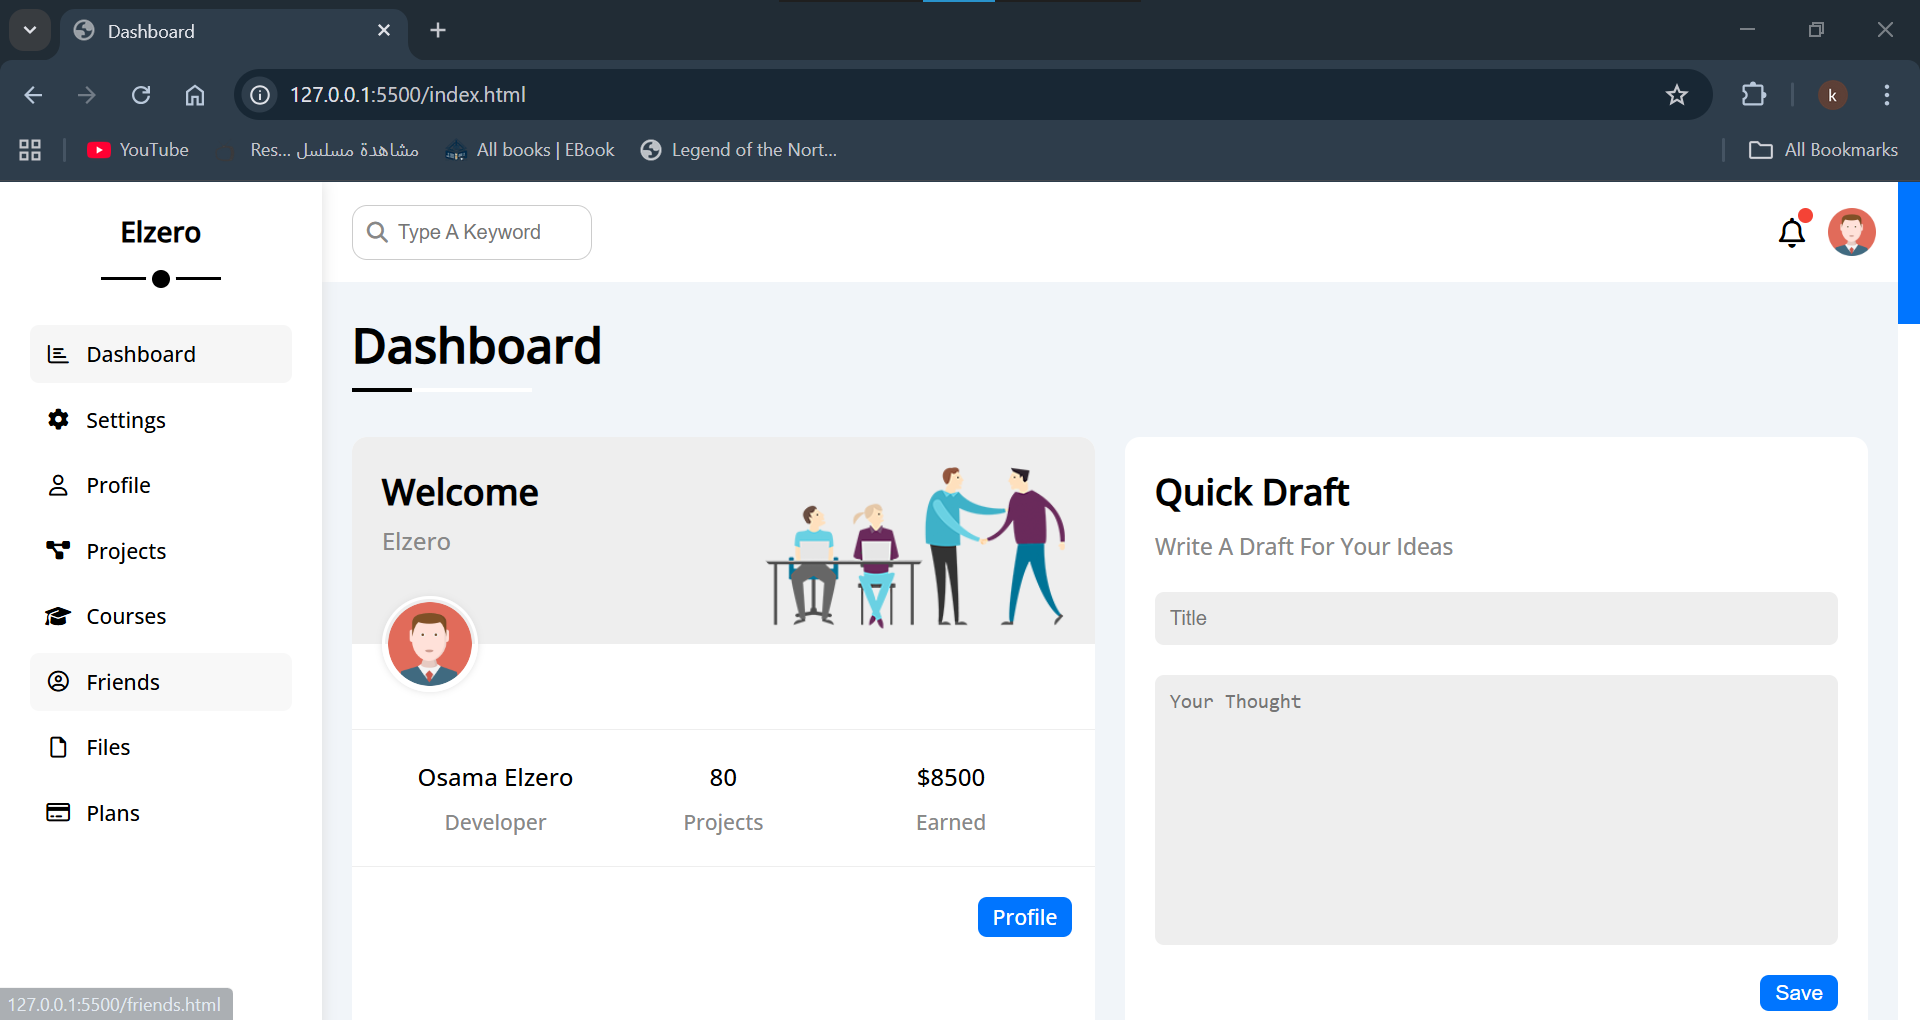
Task: Open the notifications bell
Action: [1793, 232]
